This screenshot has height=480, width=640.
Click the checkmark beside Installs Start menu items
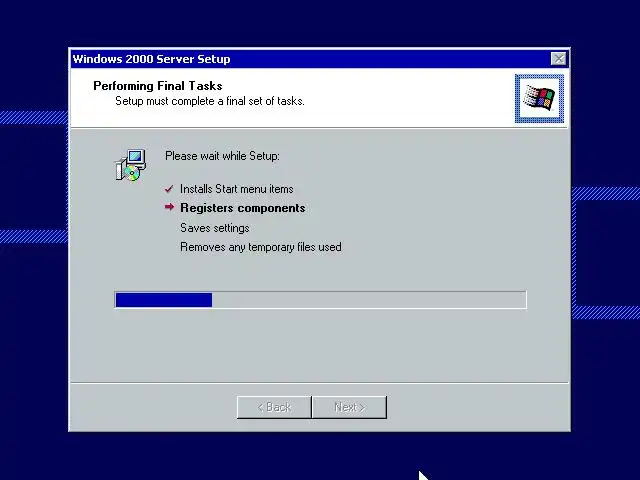point(169,189)
